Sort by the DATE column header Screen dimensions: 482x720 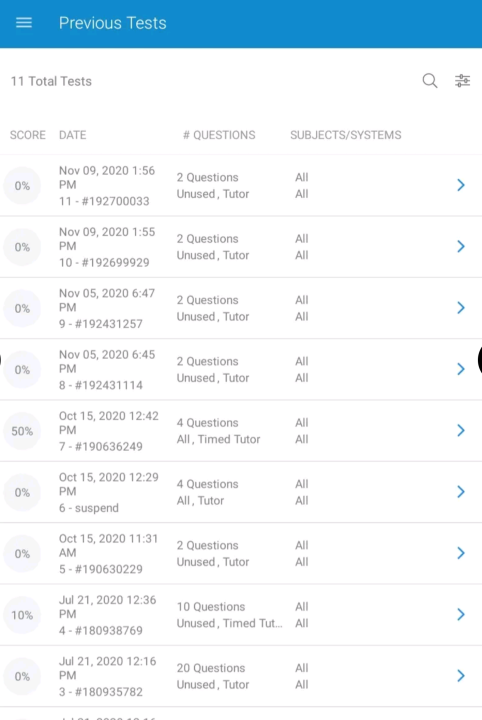click(73, 135)
